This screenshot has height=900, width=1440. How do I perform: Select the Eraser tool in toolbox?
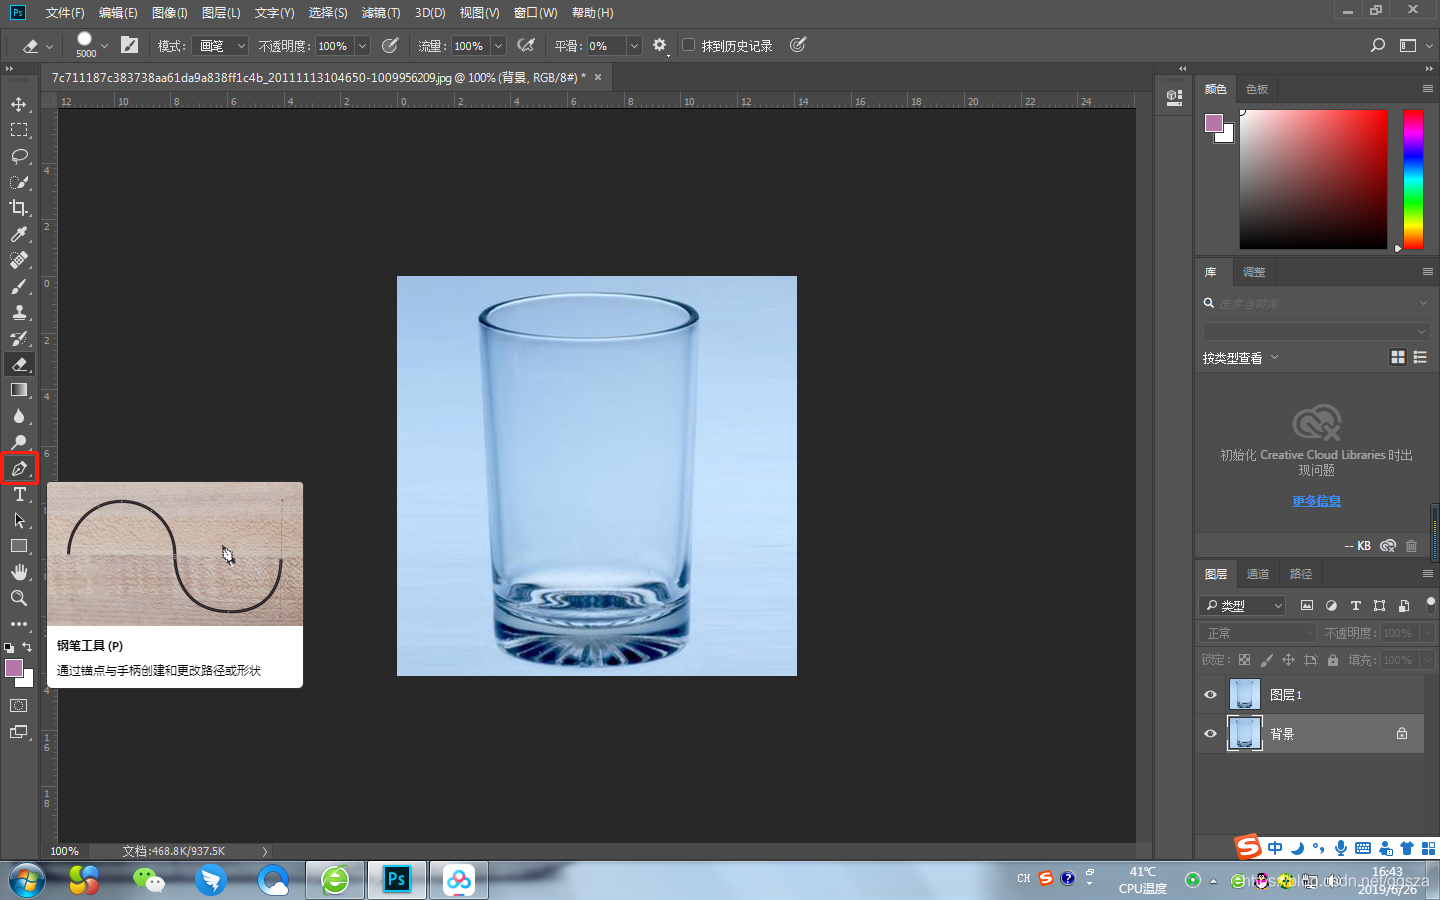(x=19, y=364)
